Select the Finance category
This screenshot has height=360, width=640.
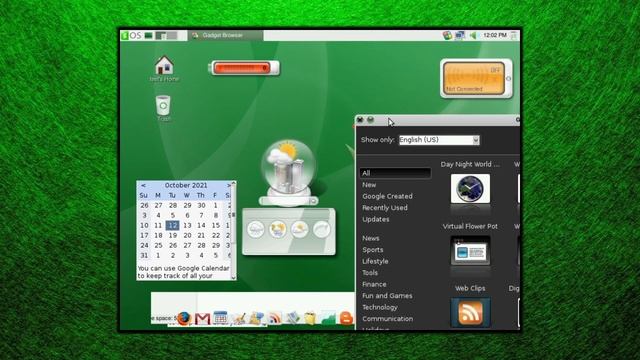[x=374, y=284]
